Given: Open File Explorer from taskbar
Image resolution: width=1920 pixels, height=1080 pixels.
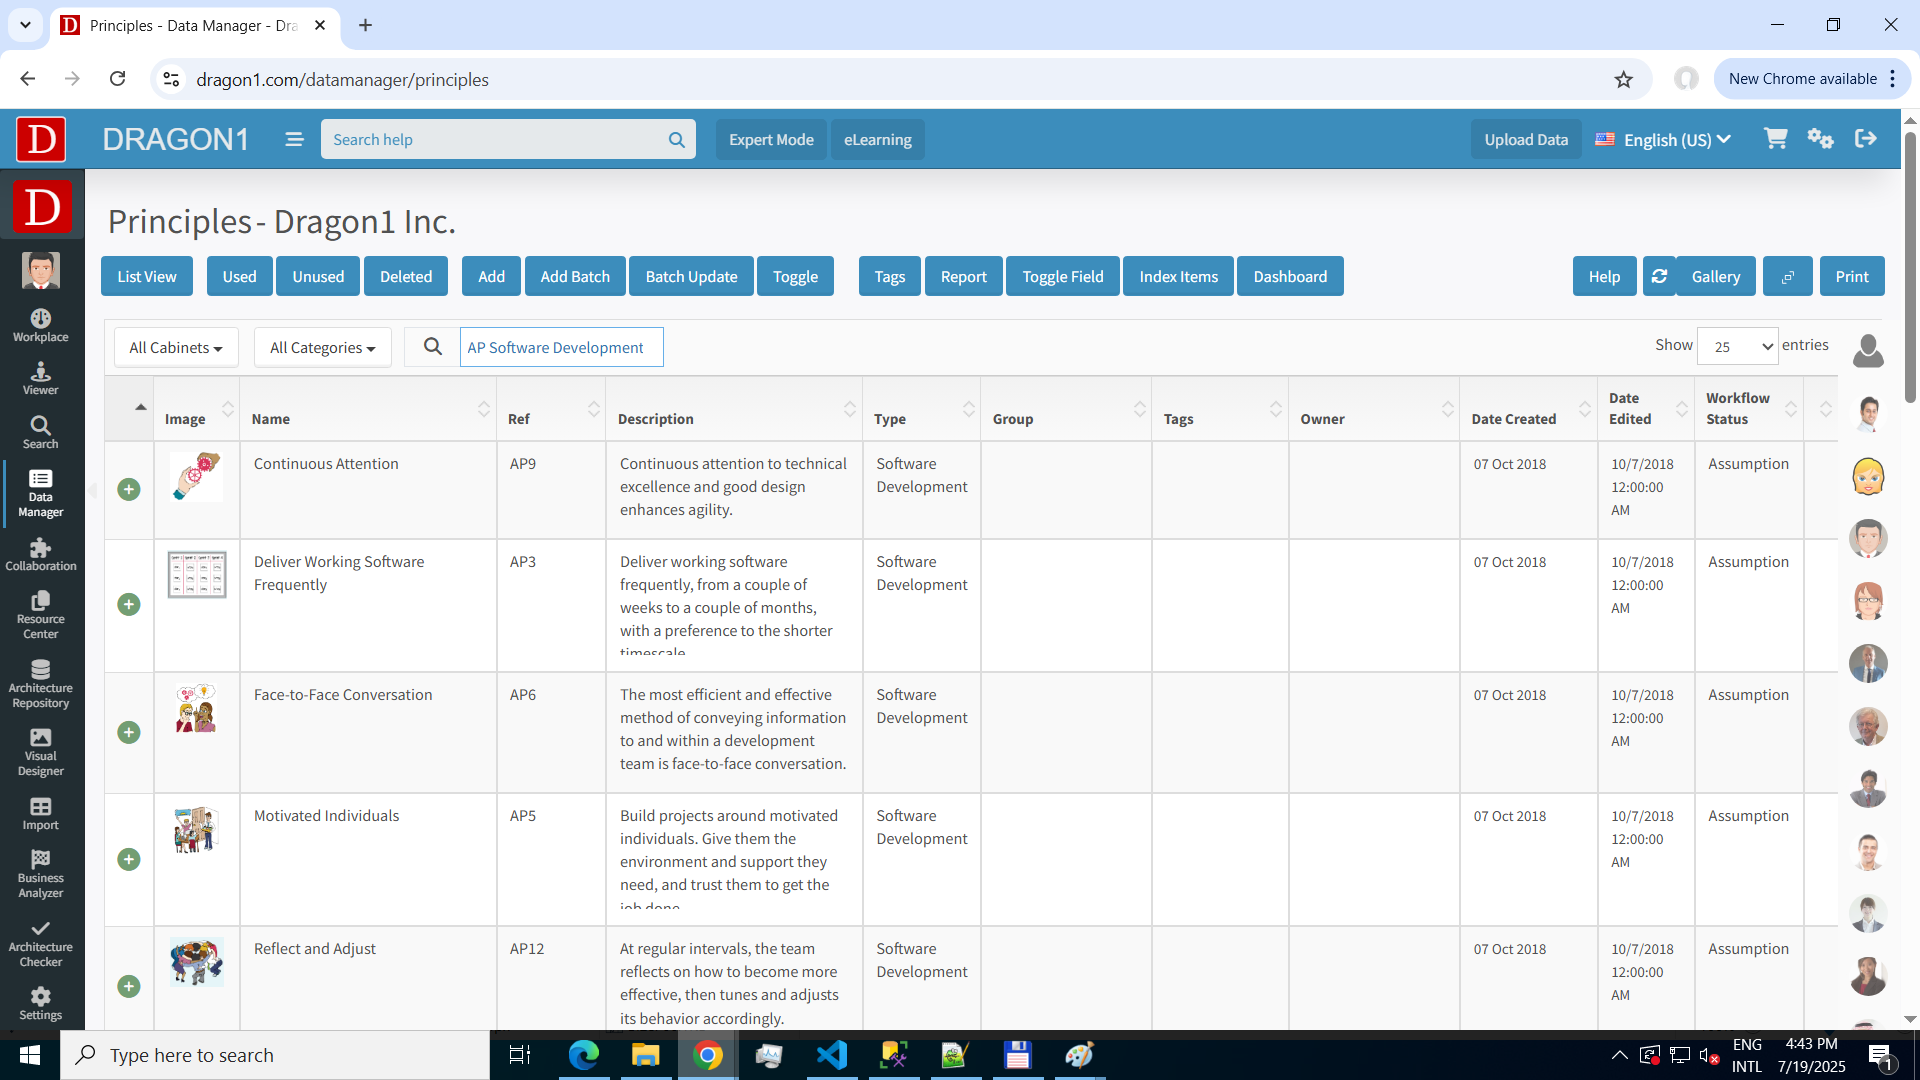Looking at the screenshot, I should coord(645,1055).
